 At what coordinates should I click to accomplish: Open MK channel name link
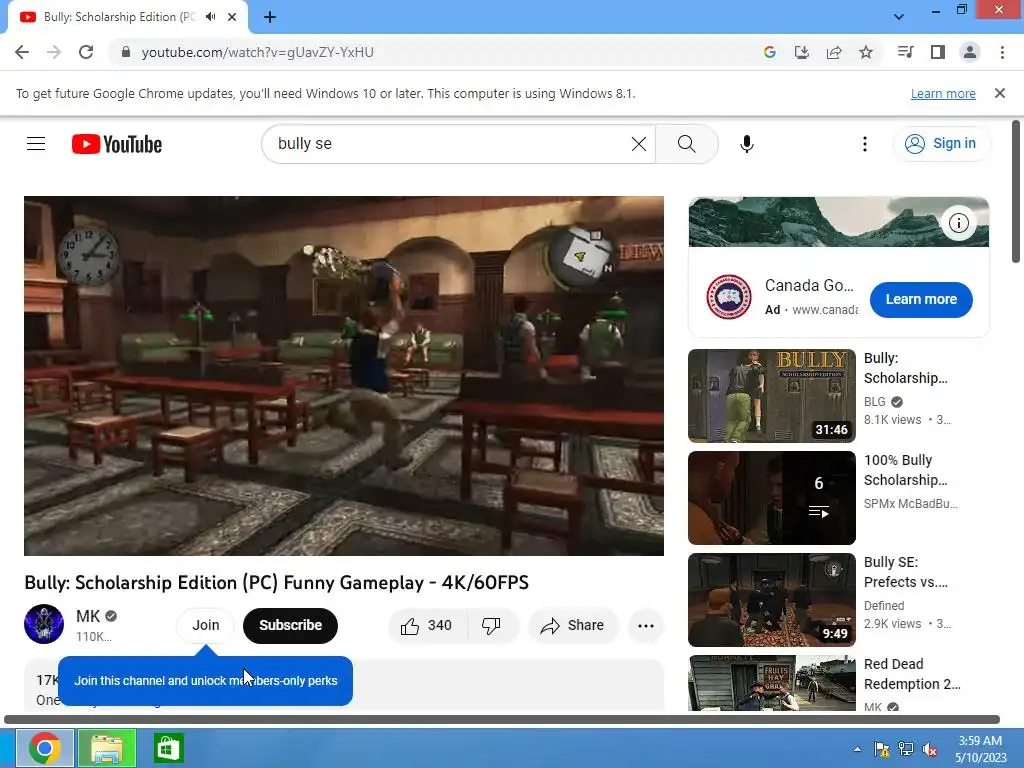(x=88, y=616)
